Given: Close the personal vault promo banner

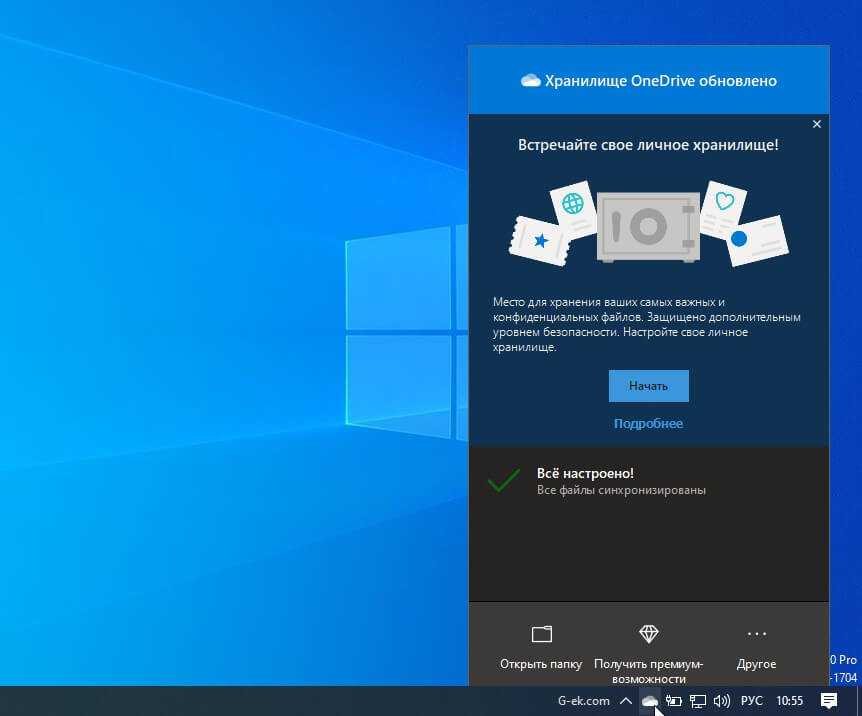Looking at the screenshot, I should pyautogui.click(x=816, y=124).
